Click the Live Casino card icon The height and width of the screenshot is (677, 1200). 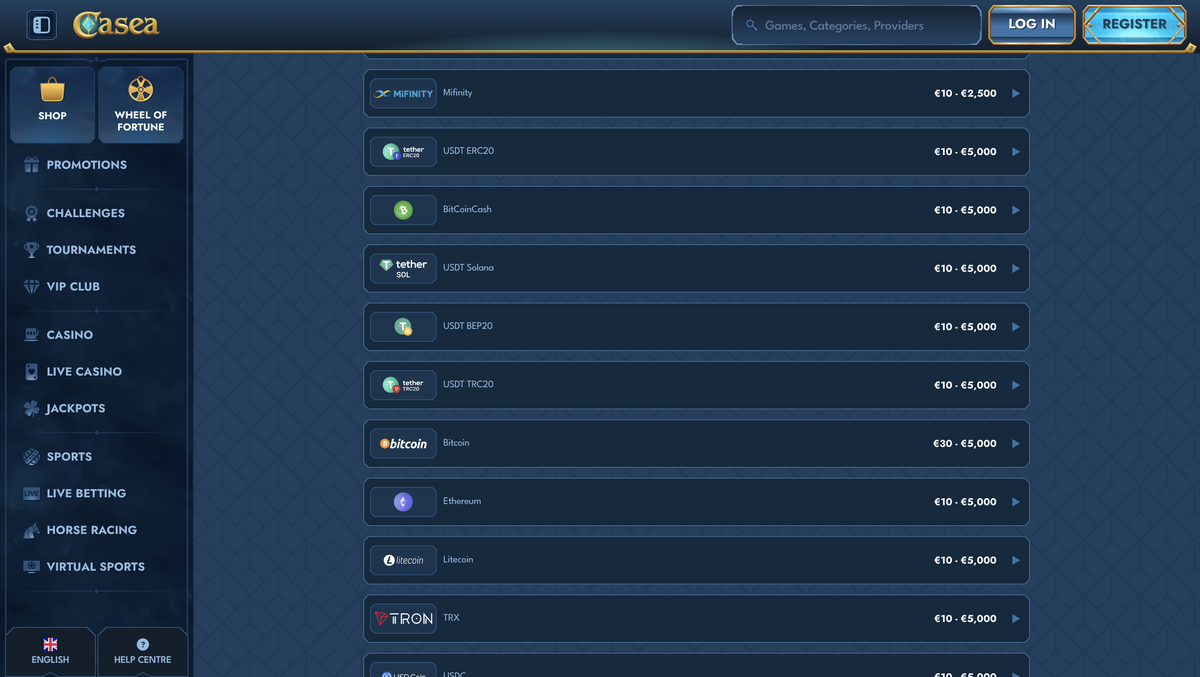pos(31,371)
